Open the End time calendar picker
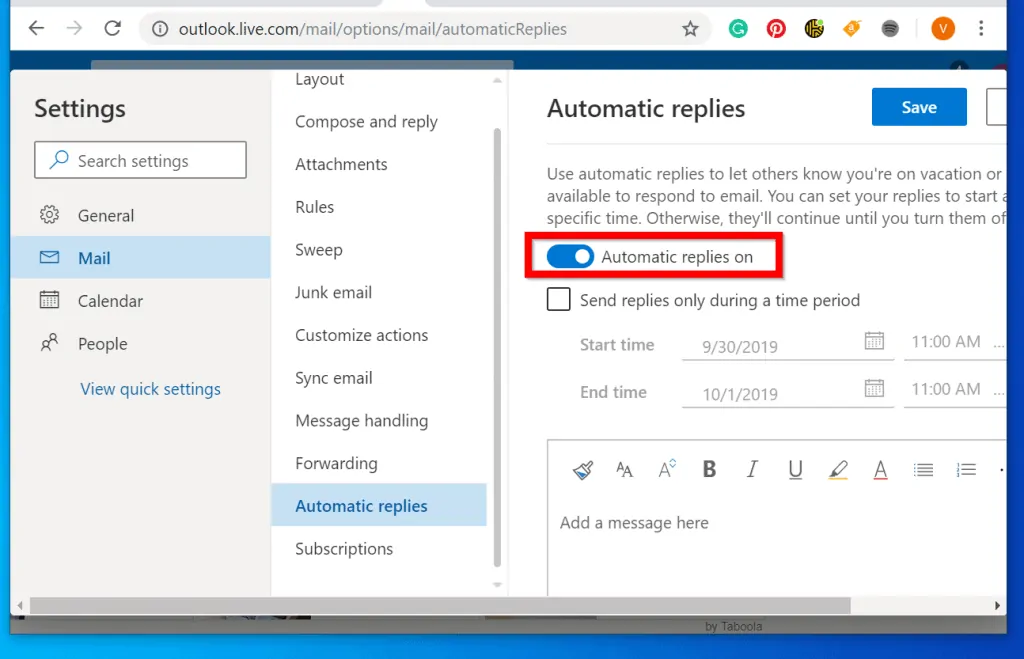This screenshot has height=659, width=1024. click(x=874, y=388)
